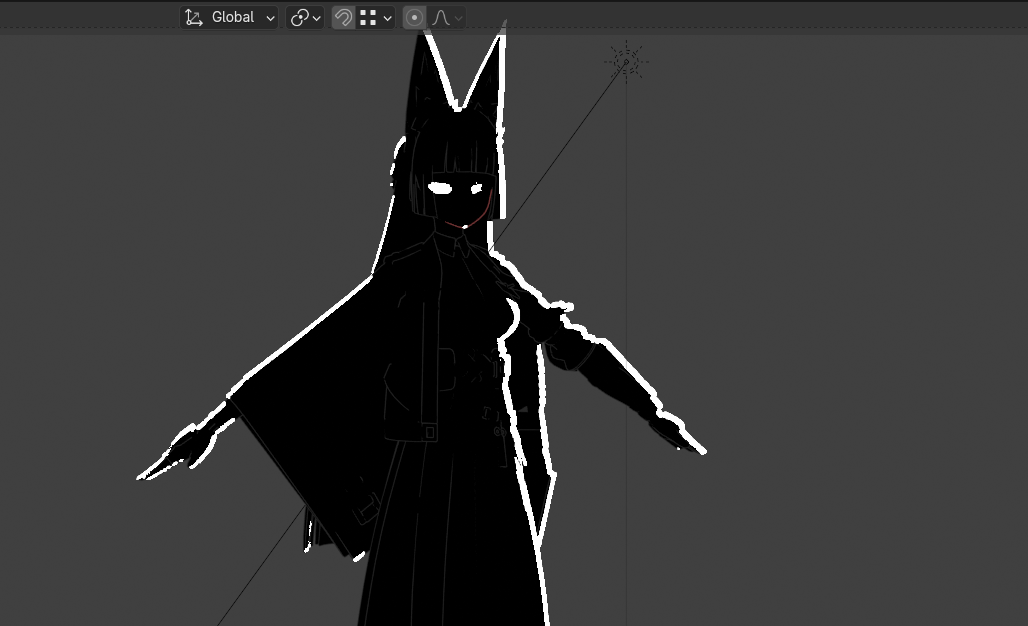Click the transform orientation axes icon
Screen dimensions: 1028x626
(x=194, y=17)
